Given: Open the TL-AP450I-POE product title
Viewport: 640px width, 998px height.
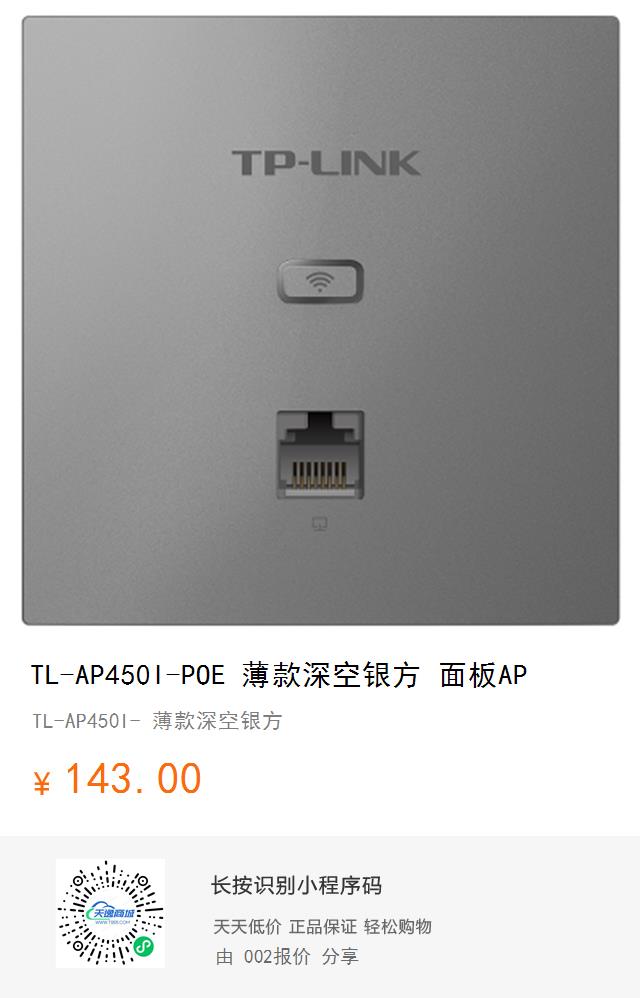Looking at the screenshot, I should (x=279, y=675).
